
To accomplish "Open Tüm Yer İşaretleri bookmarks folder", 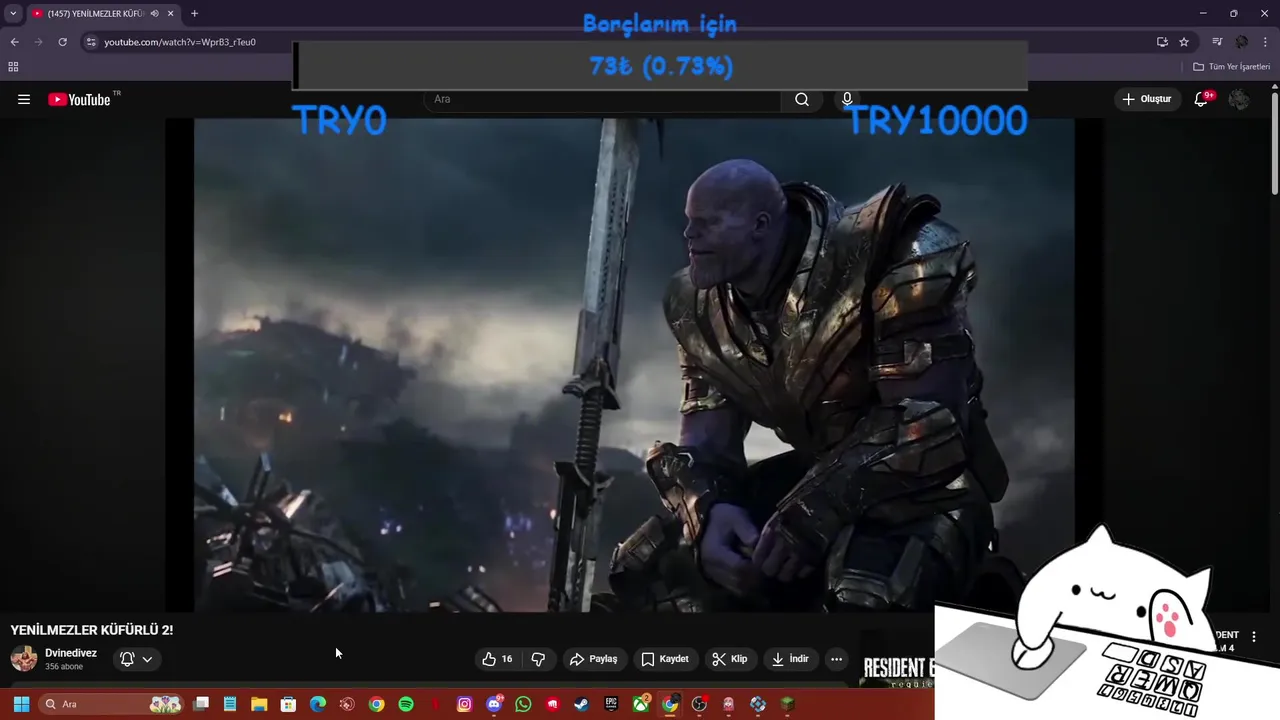I will [1231, 67].
